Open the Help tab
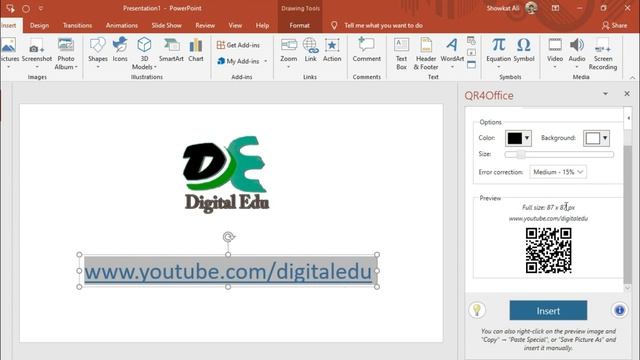 (x=262, y=25)
